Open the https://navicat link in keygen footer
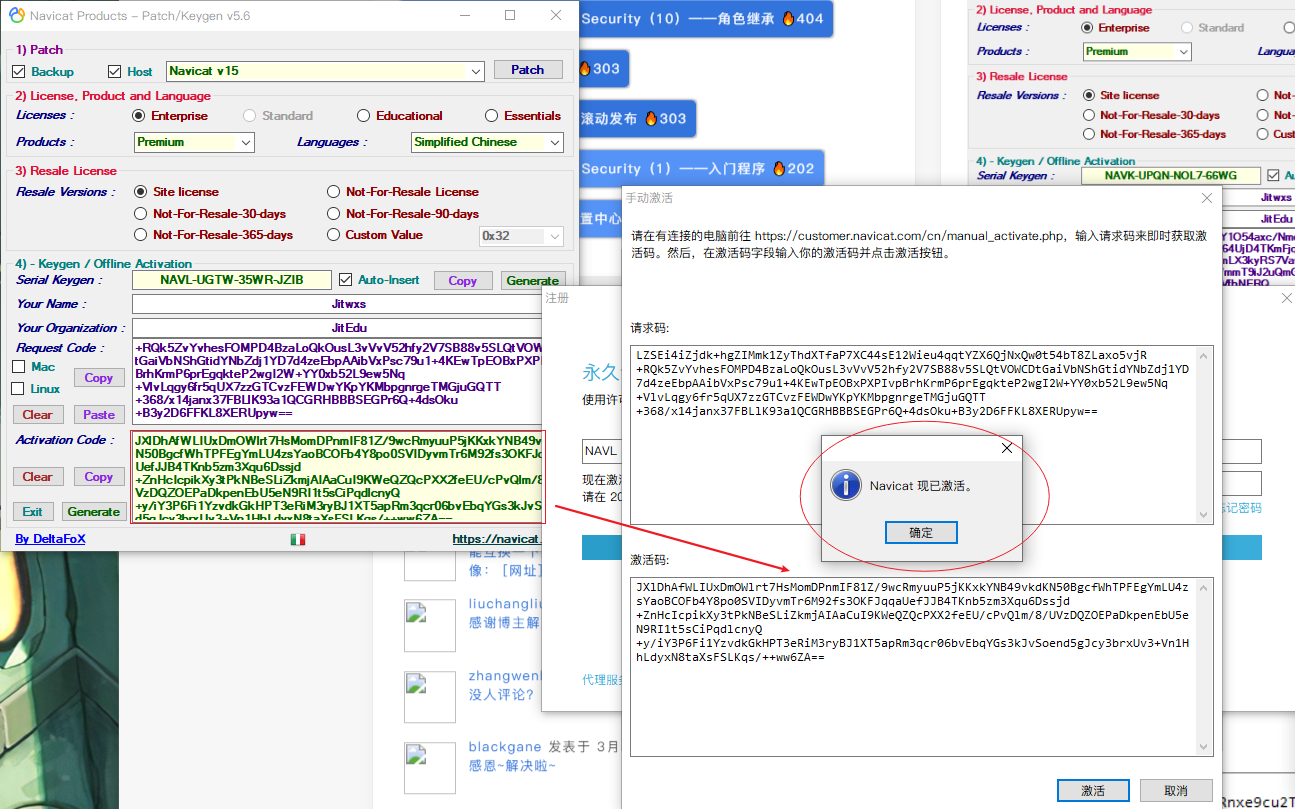This screenshot has width=1295, height=809. tap(496, 539)
